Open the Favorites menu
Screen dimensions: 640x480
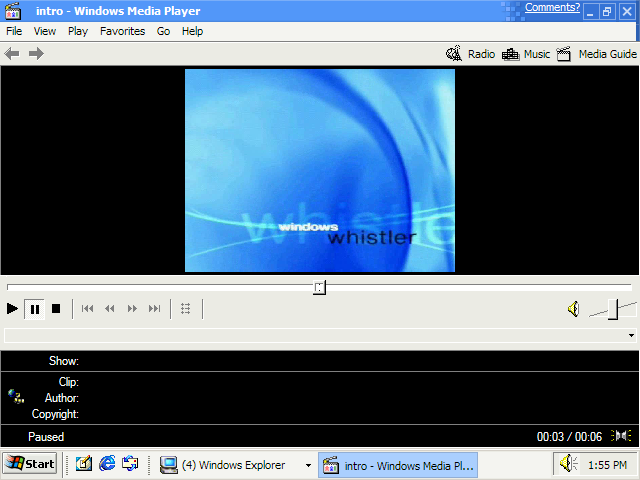(x=122, y=31)
